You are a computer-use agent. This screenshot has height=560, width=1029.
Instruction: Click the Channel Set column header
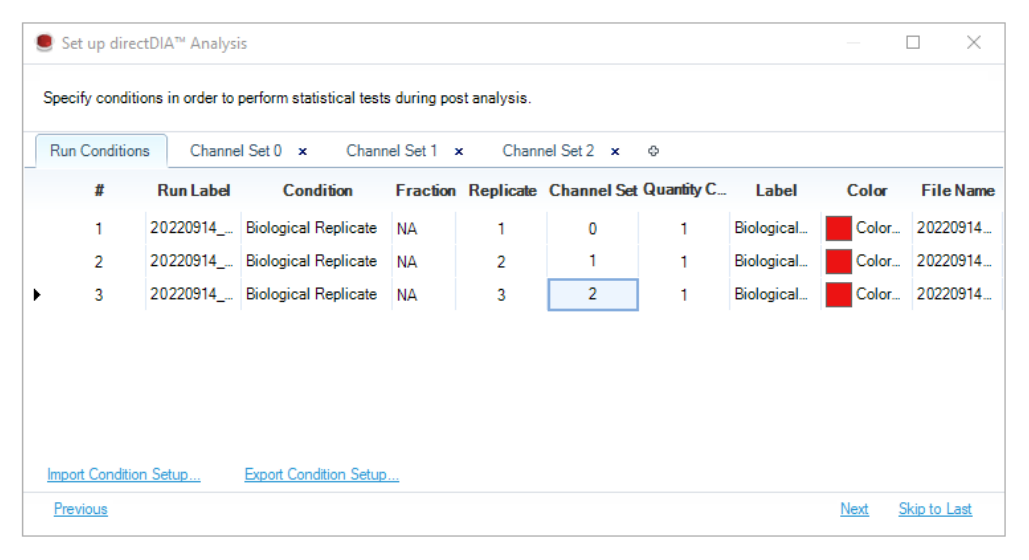click(593, 190)
